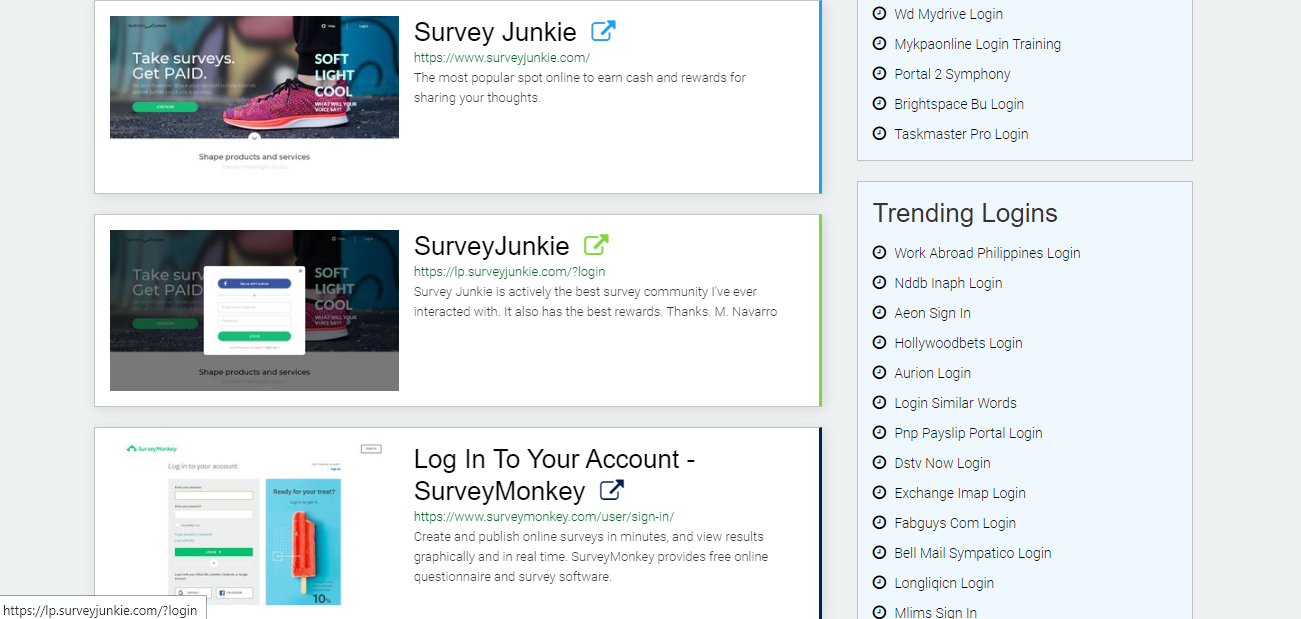This screenshot has height=619, width=1301.
Task: Open Nddb Inaph Login link
Action: [x=948, y=283]
